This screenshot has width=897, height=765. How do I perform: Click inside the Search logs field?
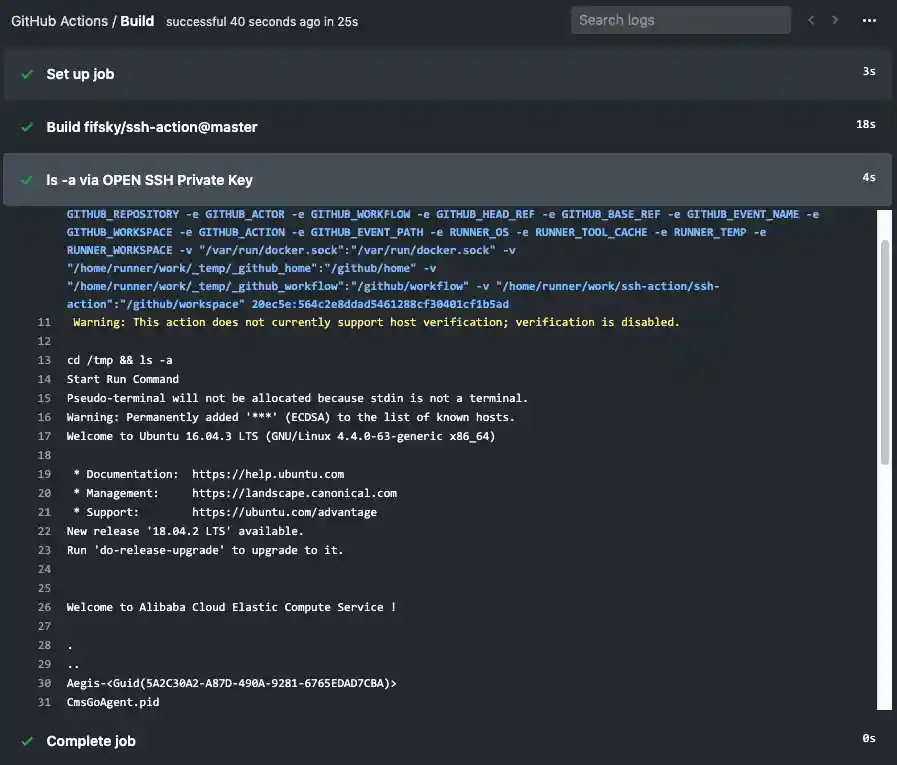point(680,19)
